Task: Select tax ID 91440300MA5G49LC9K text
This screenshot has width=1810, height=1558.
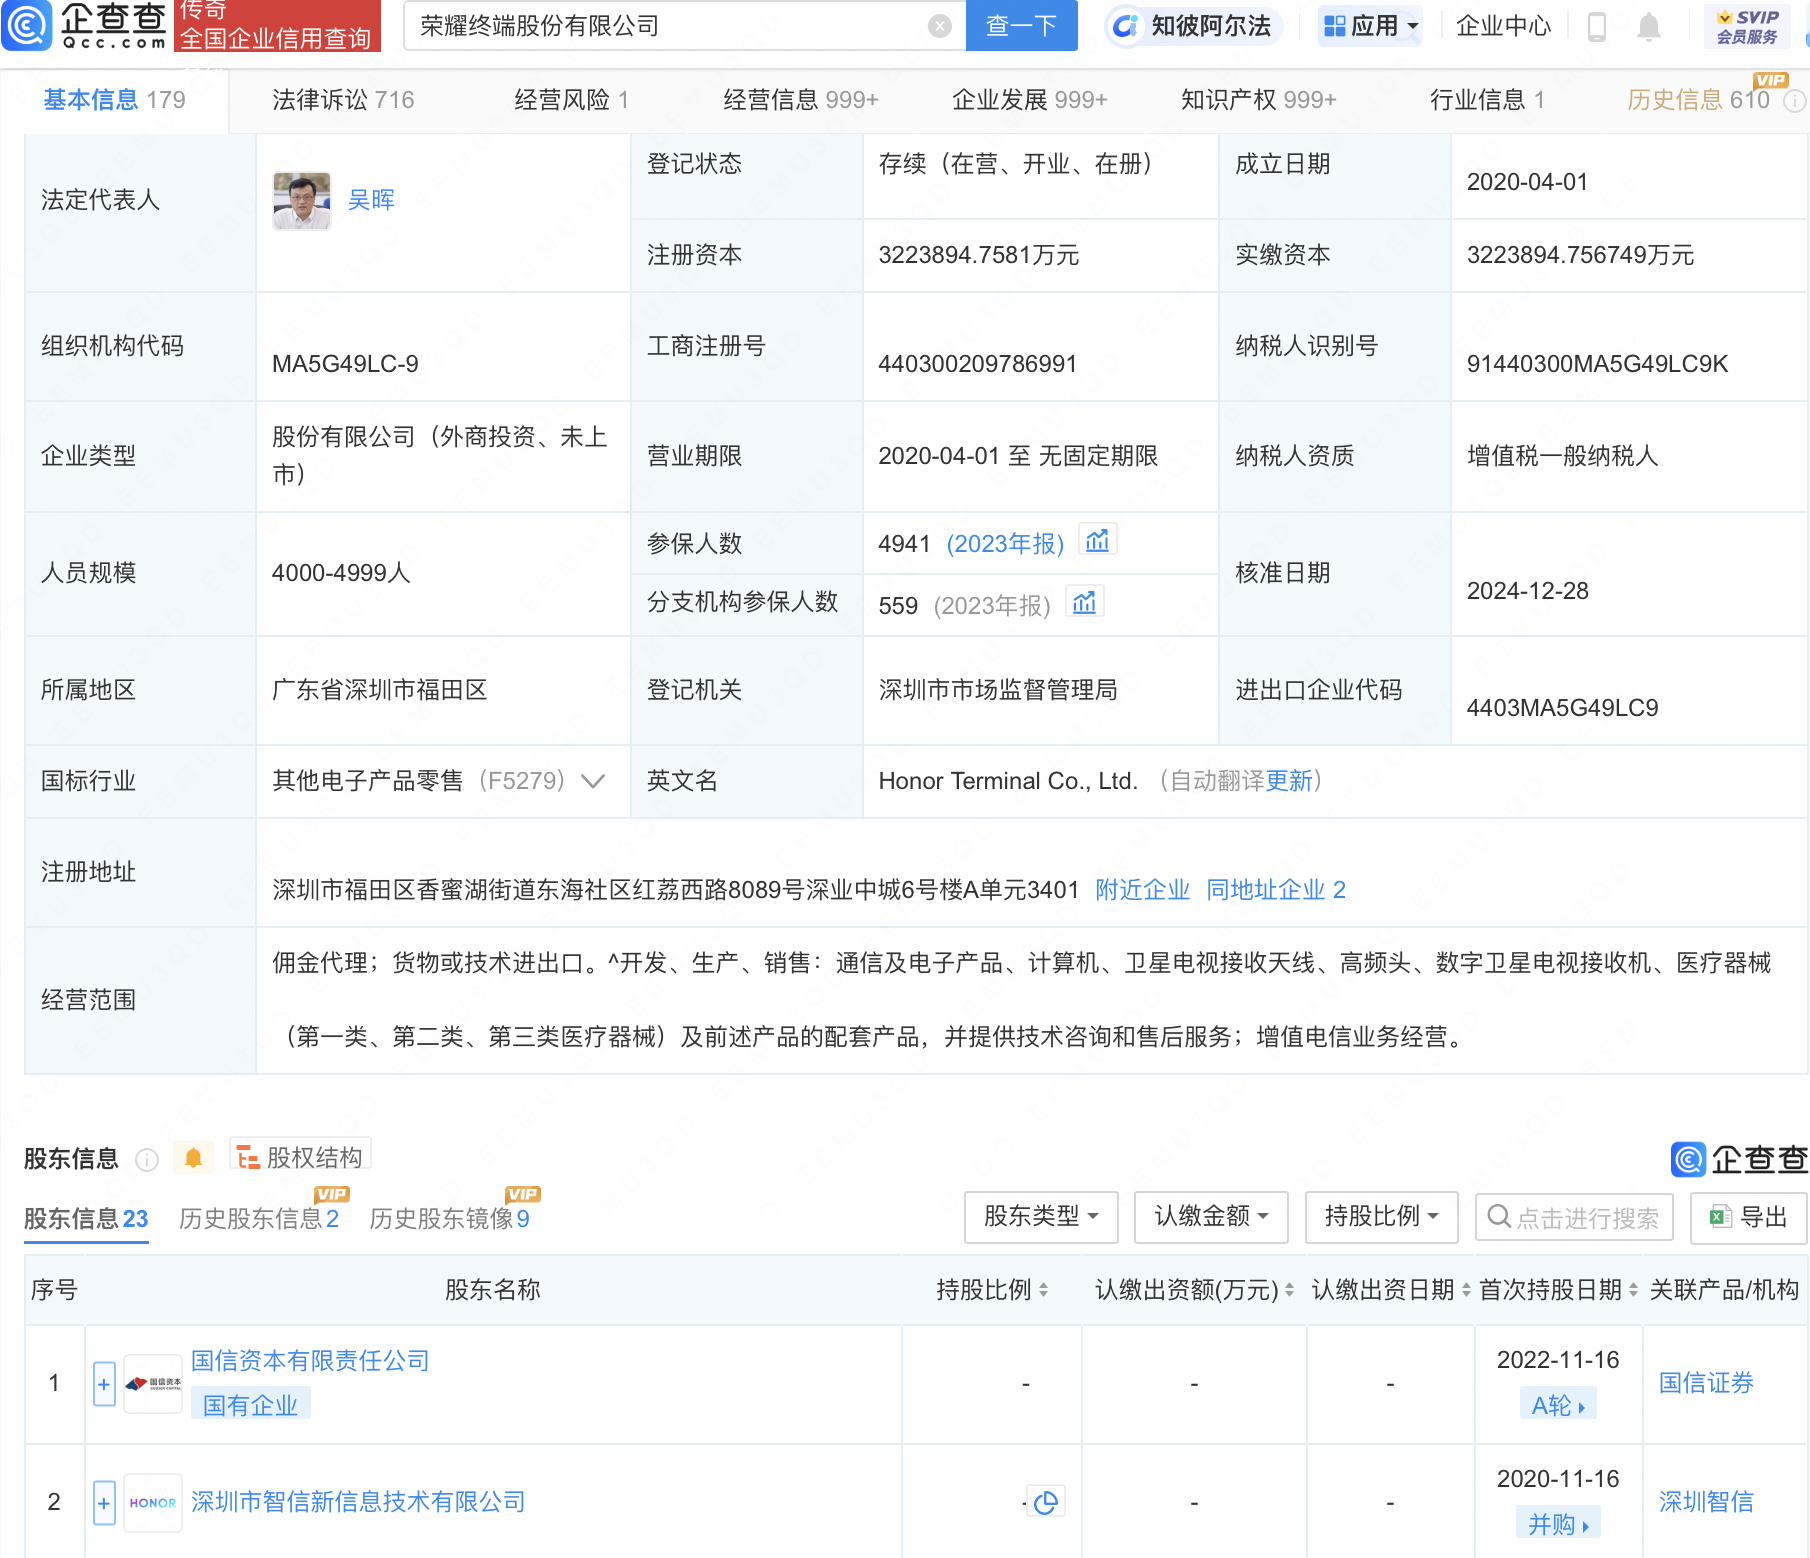Action: point(1597,364)
